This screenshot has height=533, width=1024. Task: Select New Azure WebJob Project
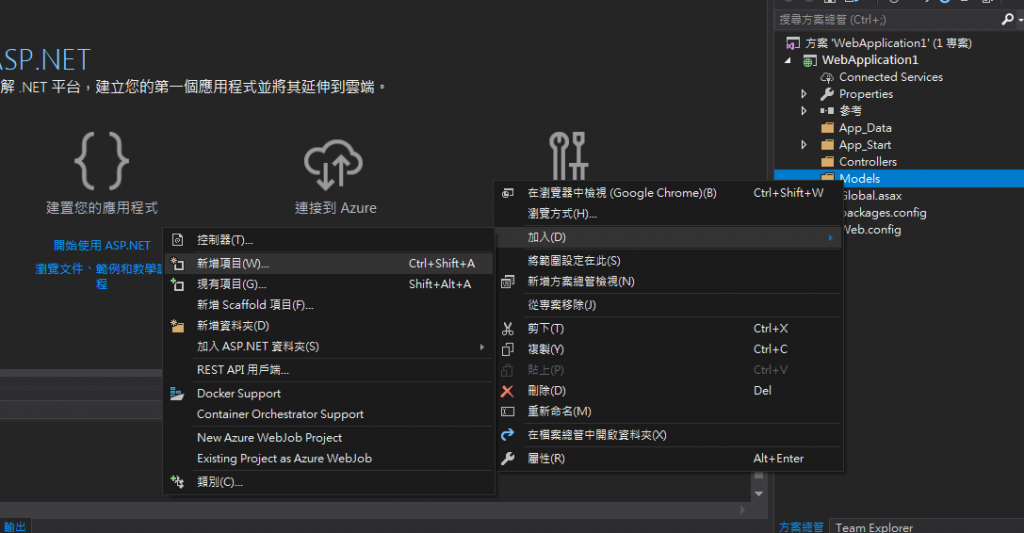click(x=329, y=438)
